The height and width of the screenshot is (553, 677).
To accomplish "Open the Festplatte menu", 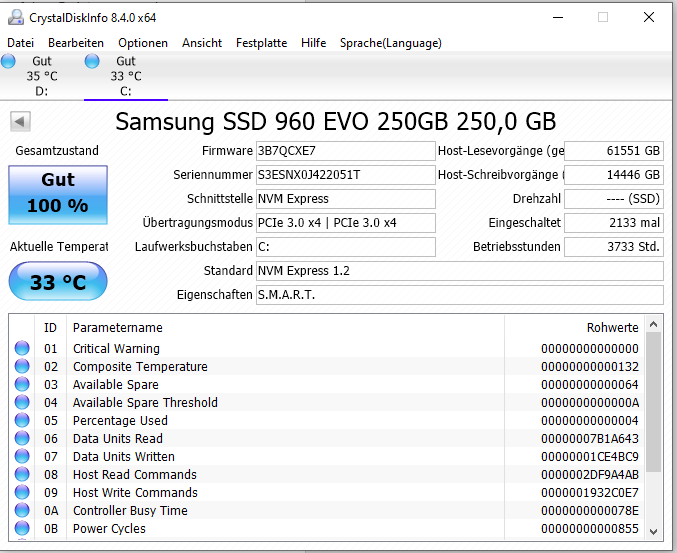I will click(x=261, y=43).
